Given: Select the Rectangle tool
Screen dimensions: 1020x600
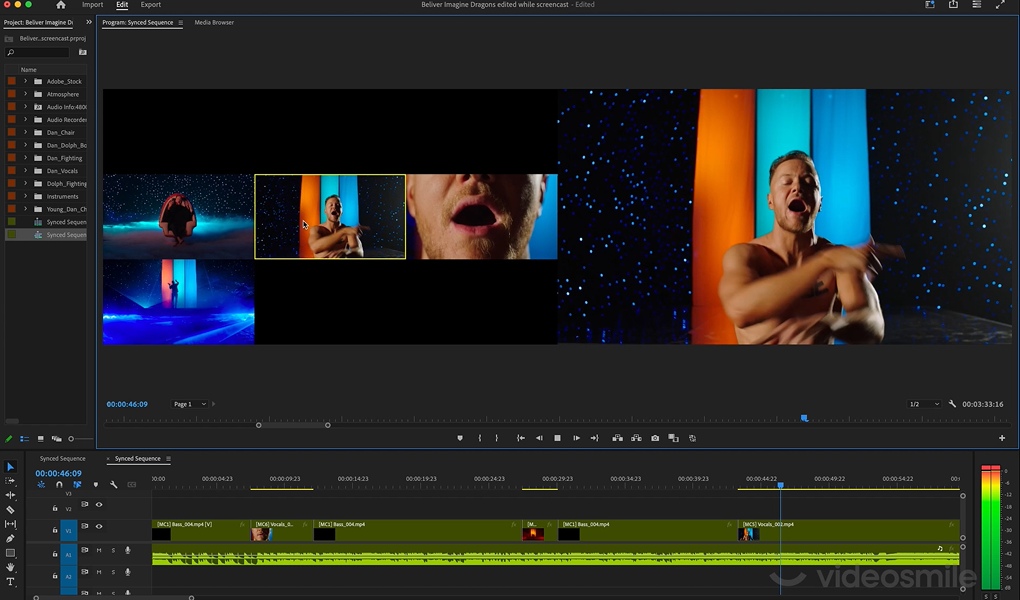Looking at the screenshot, I should point(10,553).
